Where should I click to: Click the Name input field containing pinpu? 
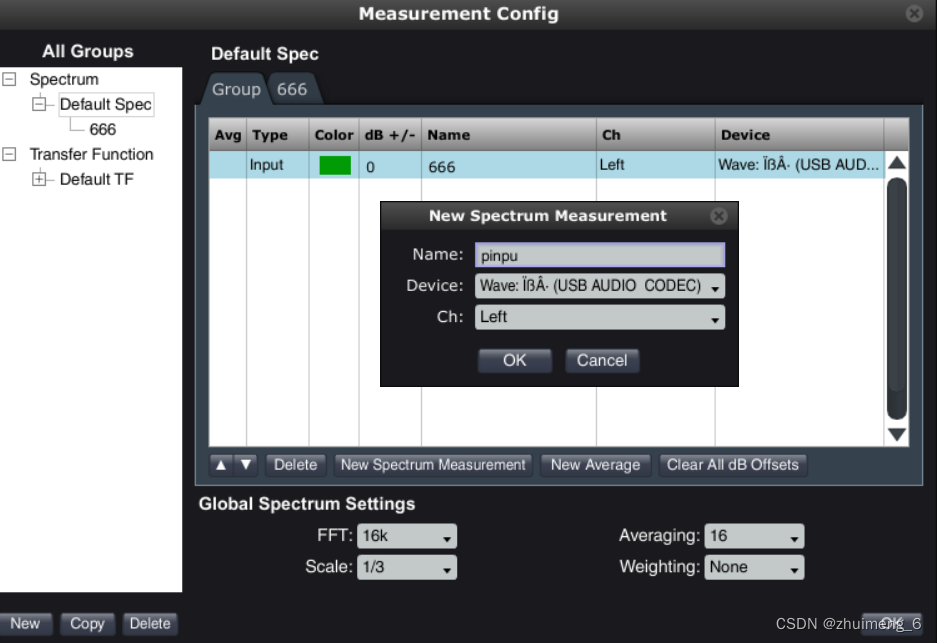(x=599, y=255)
